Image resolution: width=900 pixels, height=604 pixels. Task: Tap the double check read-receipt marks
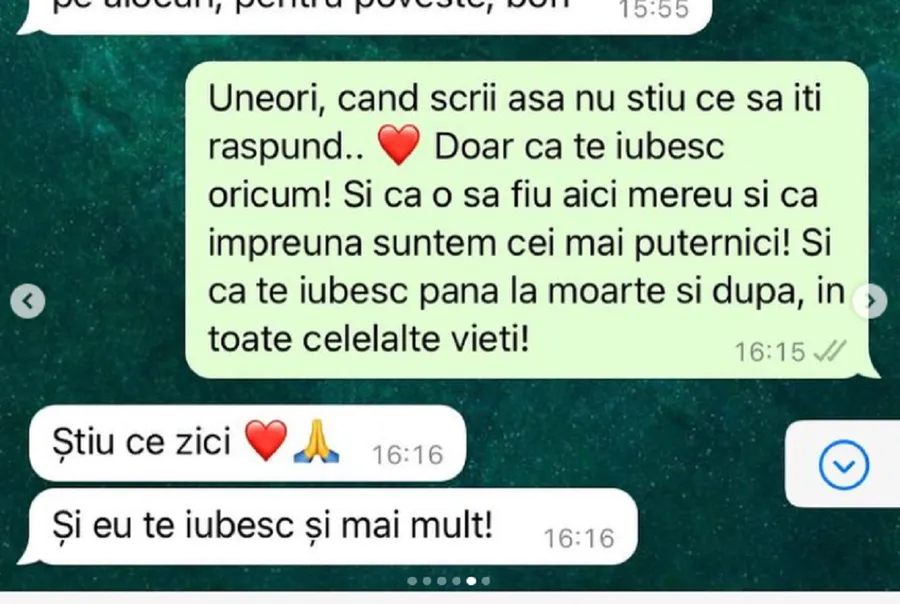831,351
